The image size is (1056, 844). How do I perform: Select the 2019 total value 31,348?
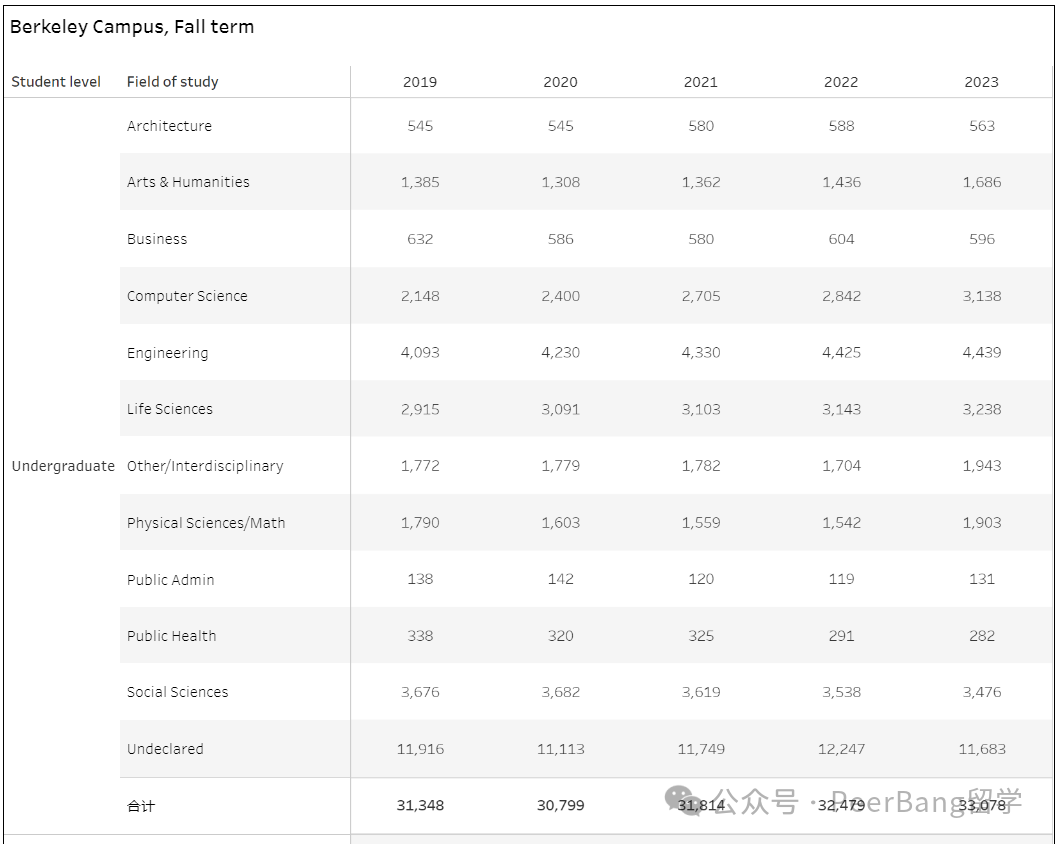420,806
